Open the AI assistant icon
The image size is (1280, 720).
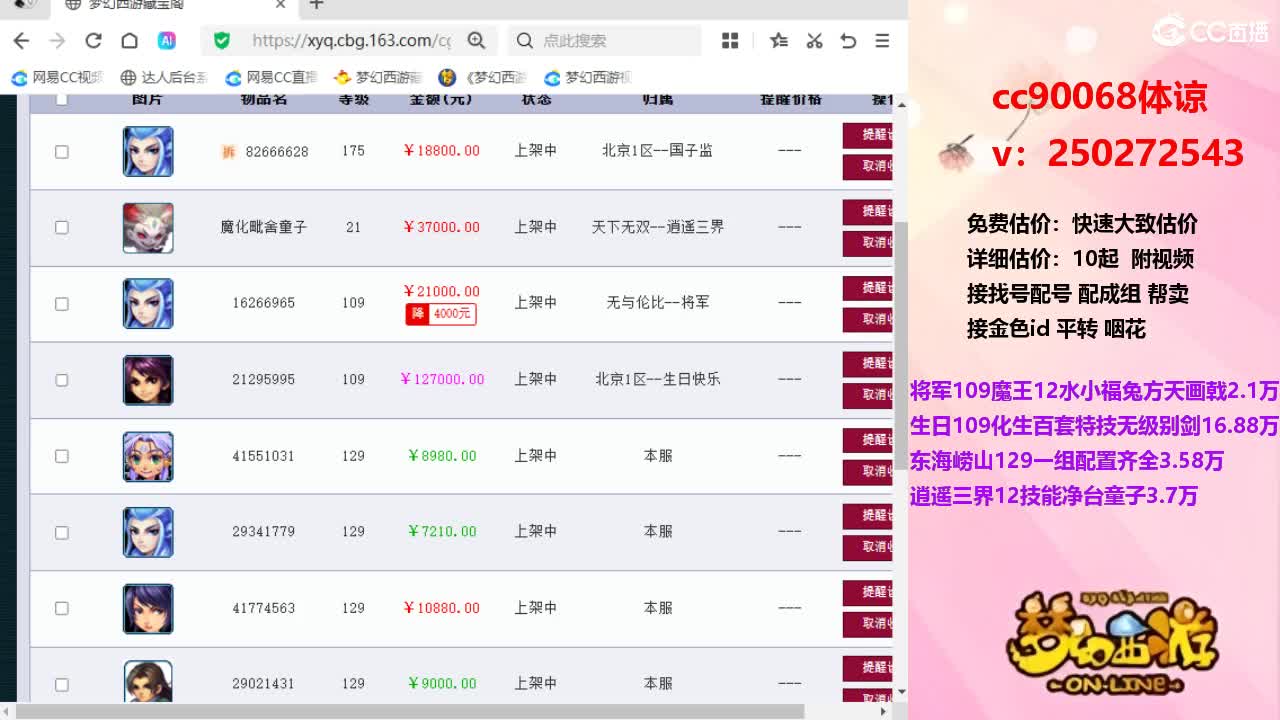click(x=167, y=41)
